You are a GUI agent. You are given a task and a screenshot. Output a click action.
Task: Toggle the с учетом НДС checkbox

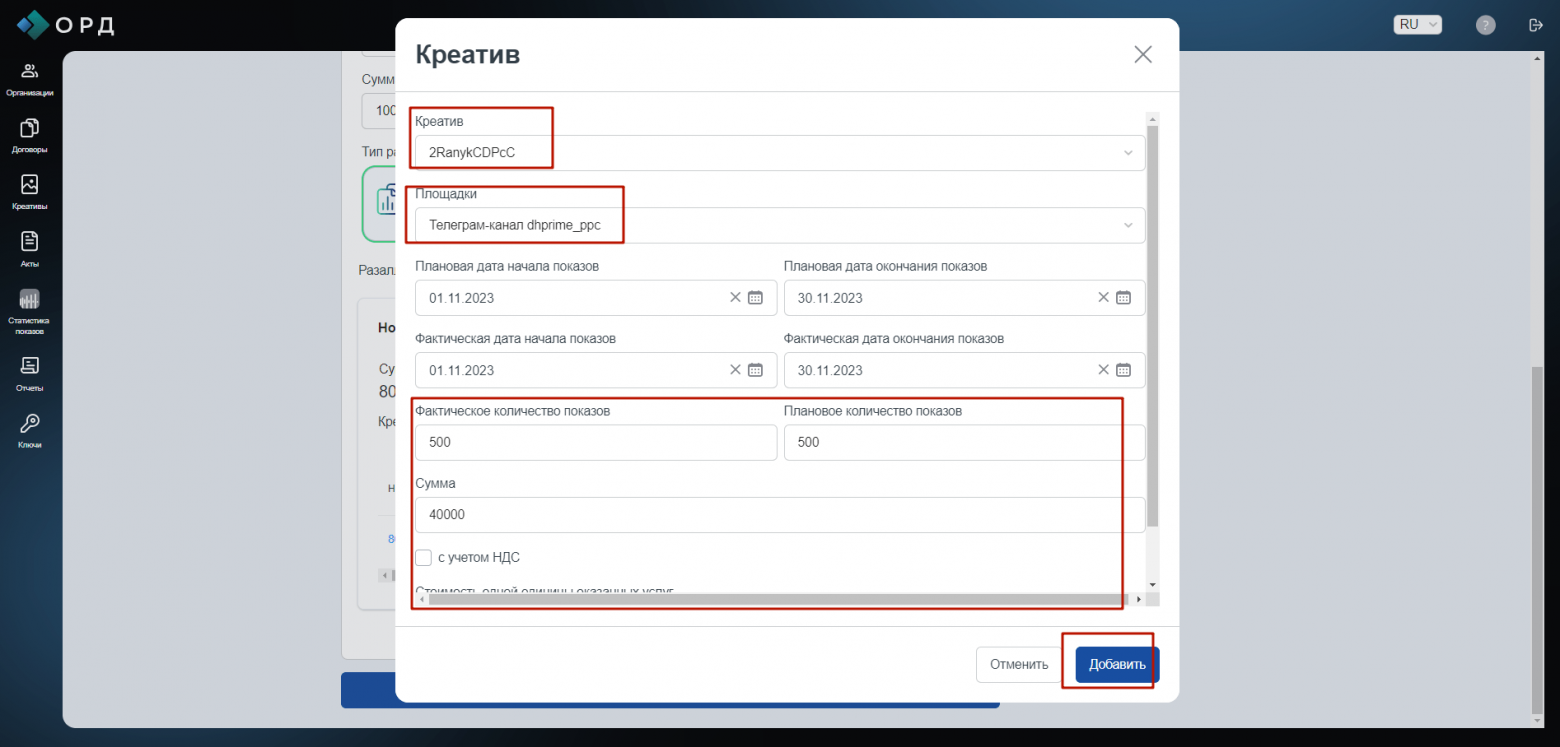pos(423,557)
